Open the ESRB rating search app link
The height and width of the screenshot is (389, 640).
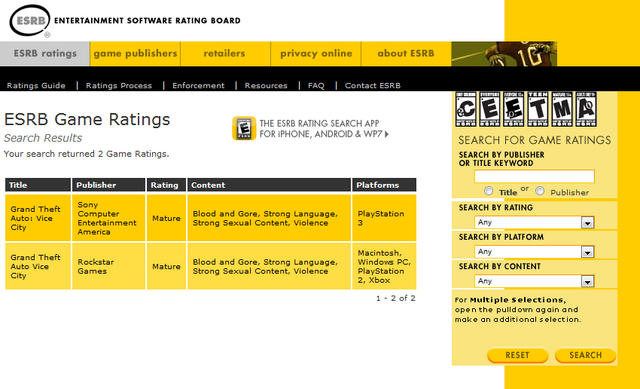point(324,129)
